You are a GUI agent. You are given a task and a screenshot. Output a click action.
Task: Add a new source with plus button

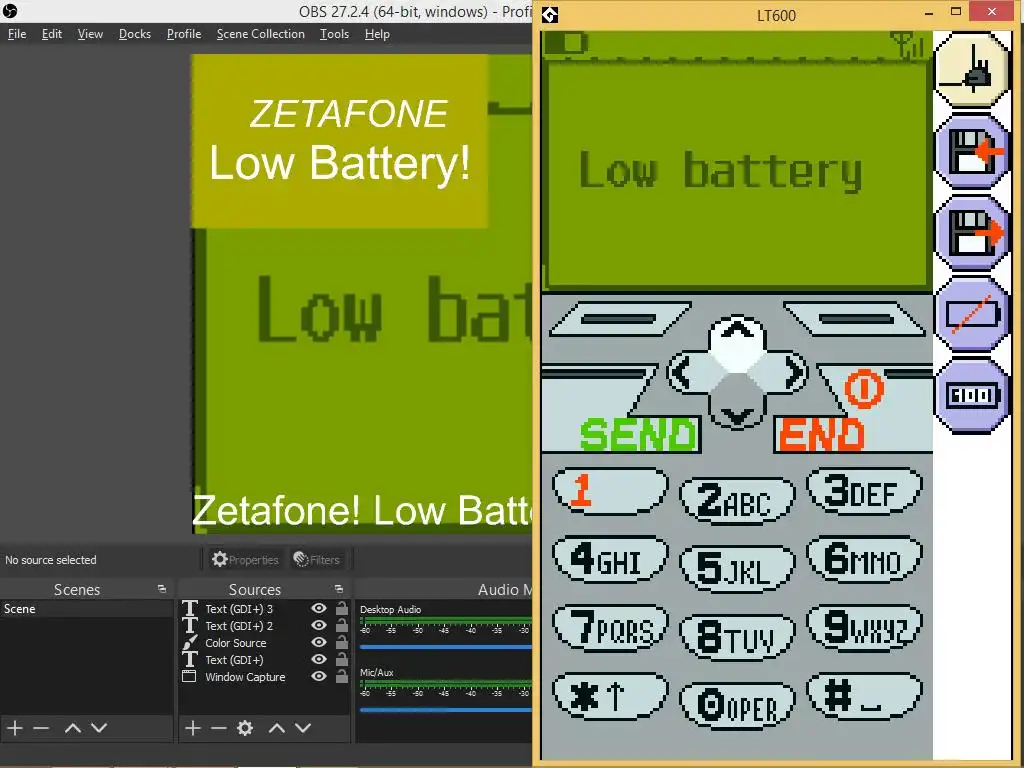[192, 728]
